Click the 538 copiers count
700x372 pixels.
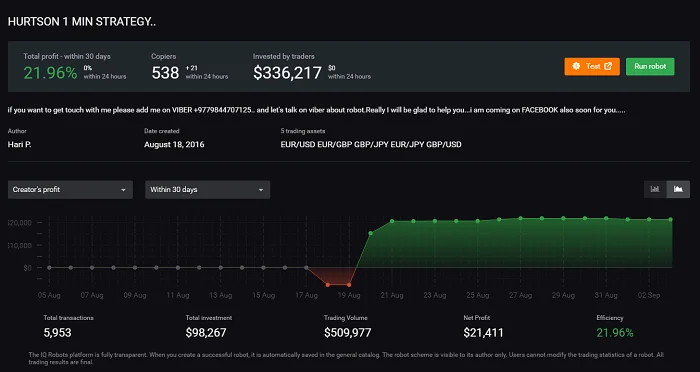[x=165, y=73]
